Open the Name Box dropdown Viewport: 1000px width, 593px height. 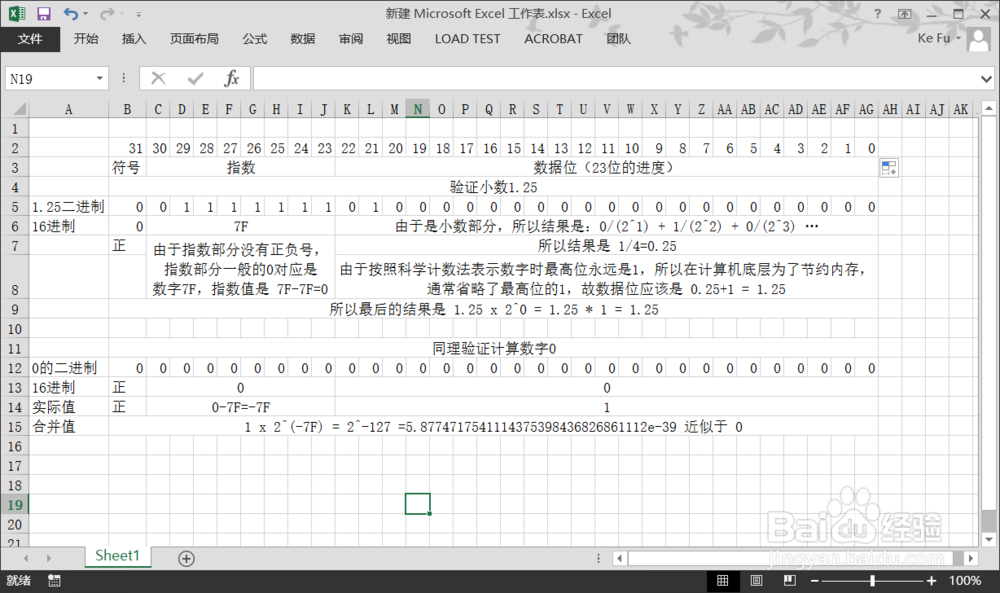(x=97, y=77)
